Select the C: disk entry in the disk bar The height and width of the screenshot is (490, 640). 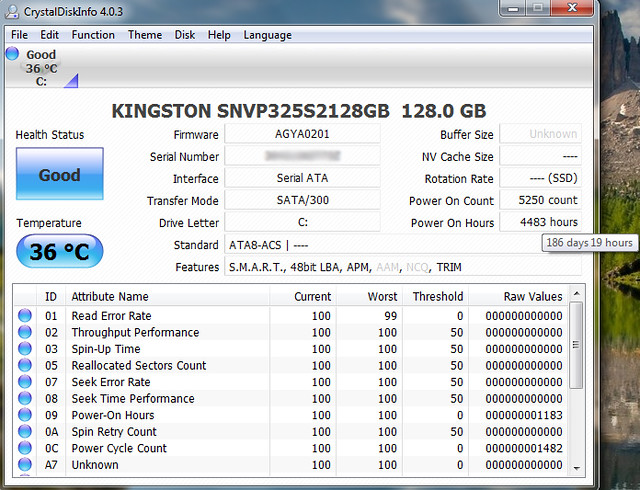click(x=41, y=68)
